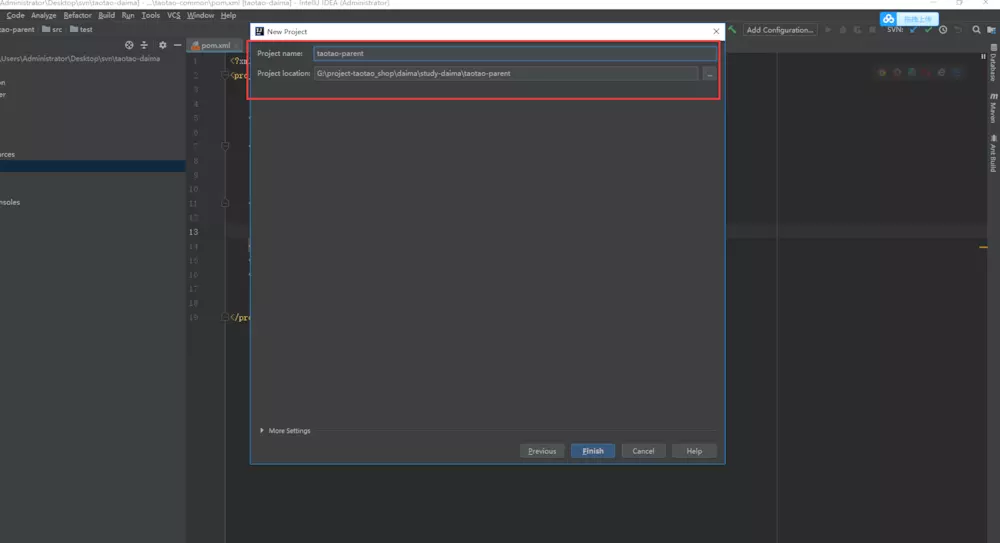
Task: Open the Help menu in the menu bar
Action: pos(228,15)
